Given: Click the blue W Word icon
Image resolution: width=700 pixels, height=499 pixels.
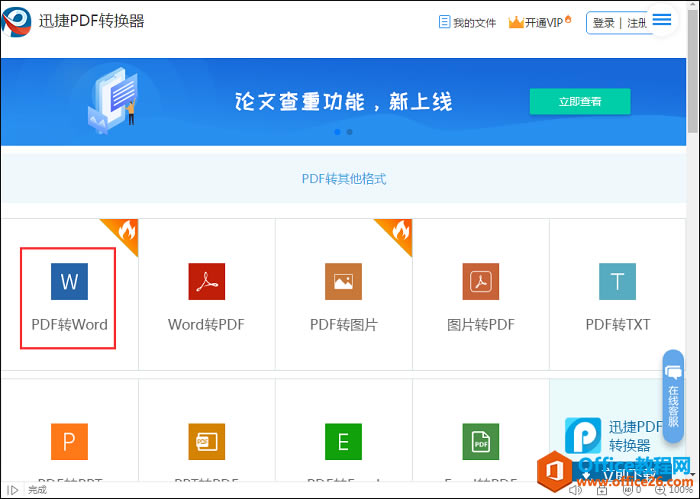Looking at the screenshot, I should click(69, 281).
